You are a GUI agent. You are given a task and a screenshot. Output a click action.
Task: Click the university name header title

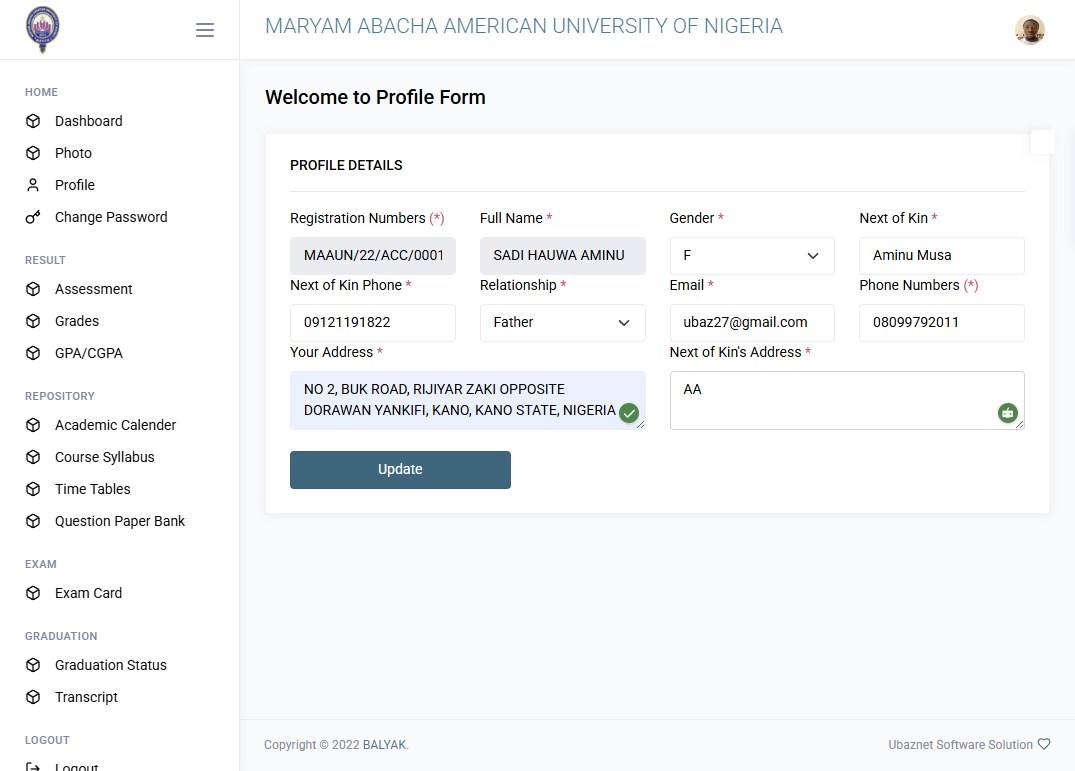pyautogui.click(x=524, y=26)
